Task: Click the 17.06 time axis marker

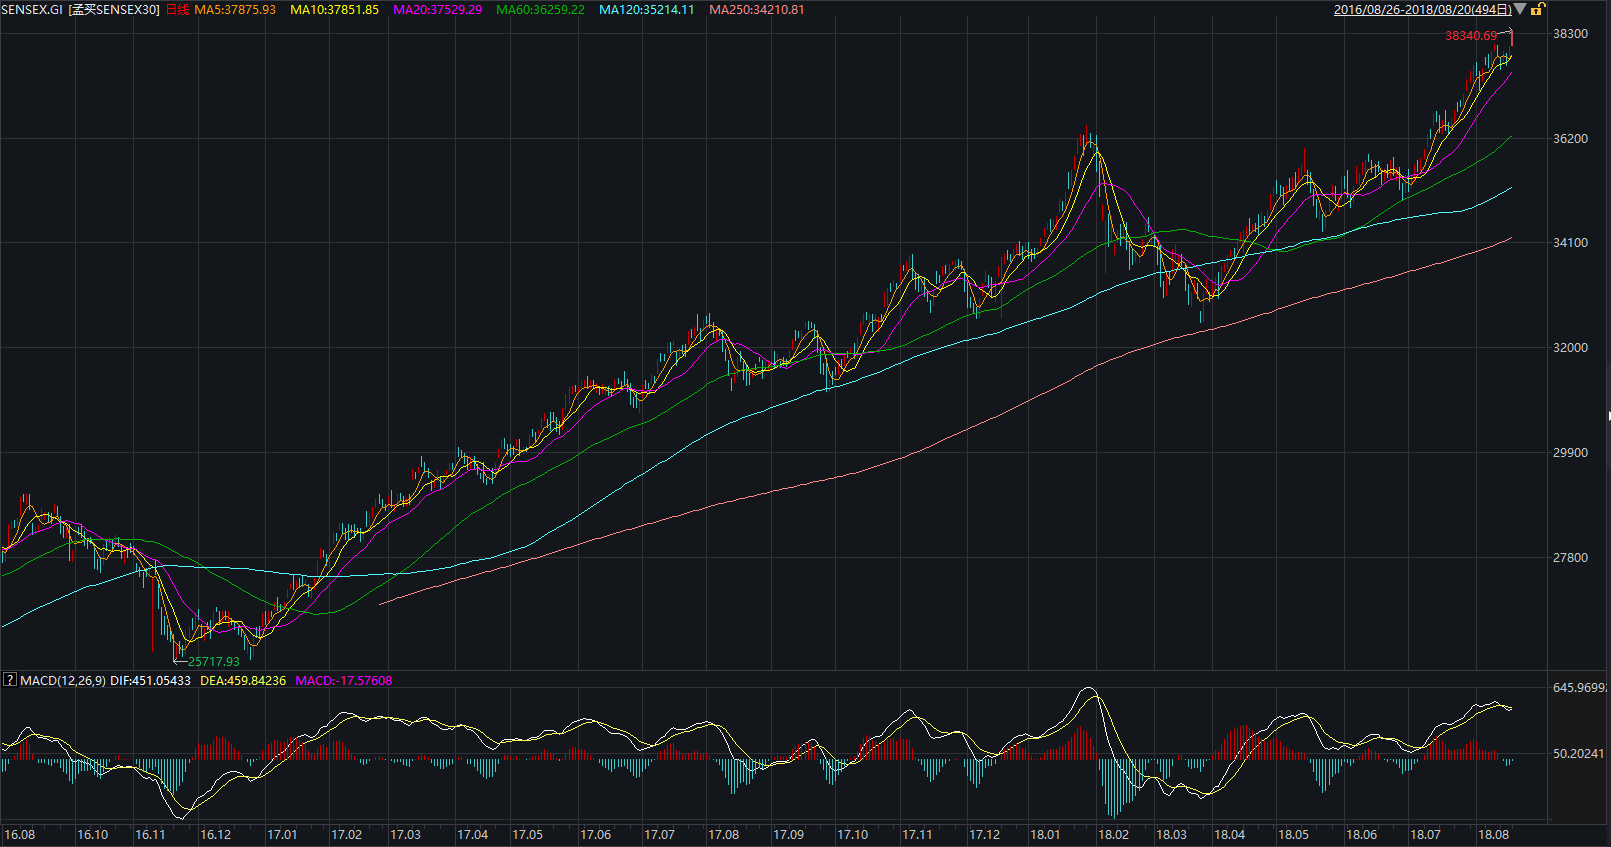Action: point(596,835)
